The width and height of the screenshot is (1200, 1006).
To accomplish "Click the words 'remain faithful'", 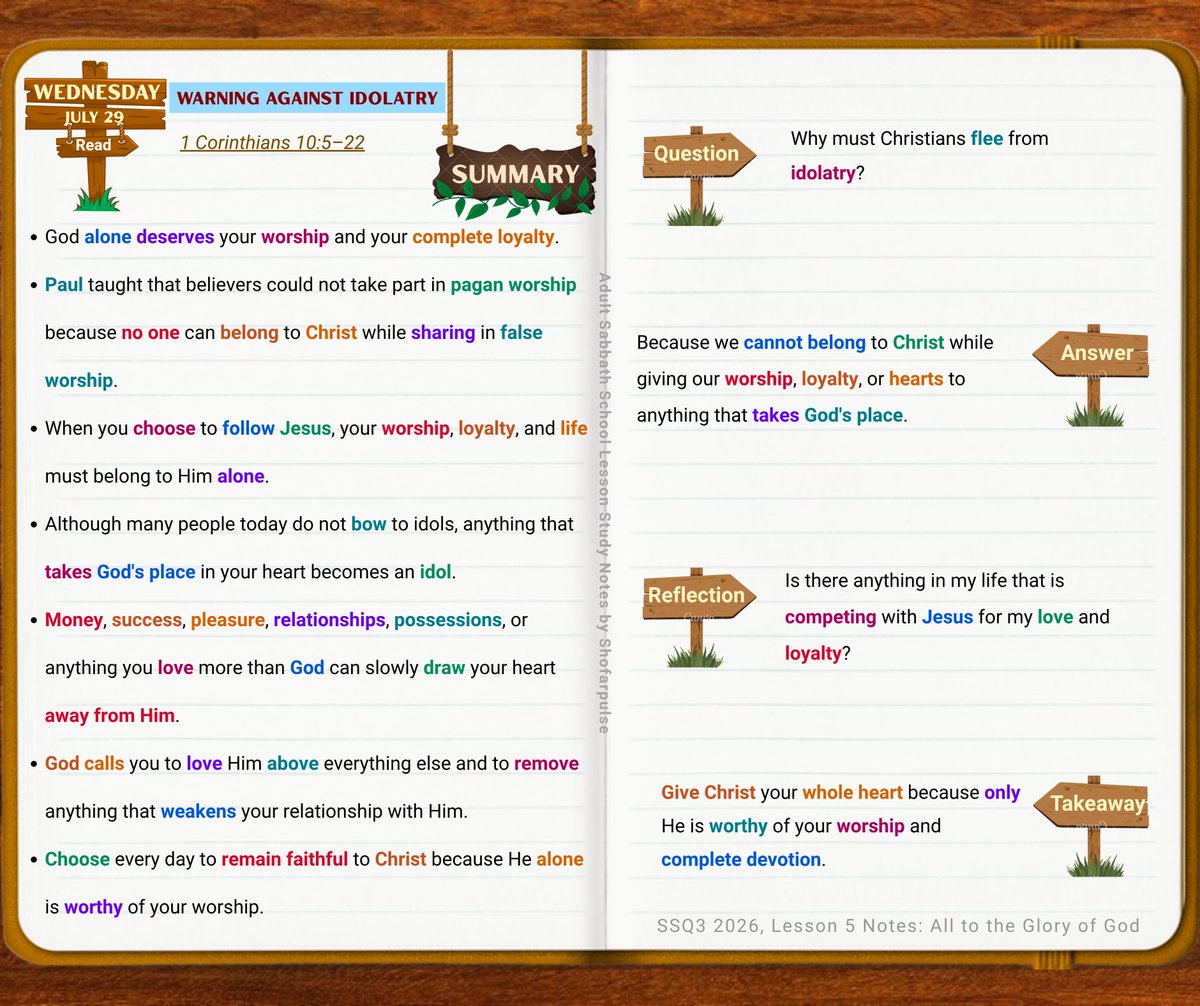I will point(285,859).
